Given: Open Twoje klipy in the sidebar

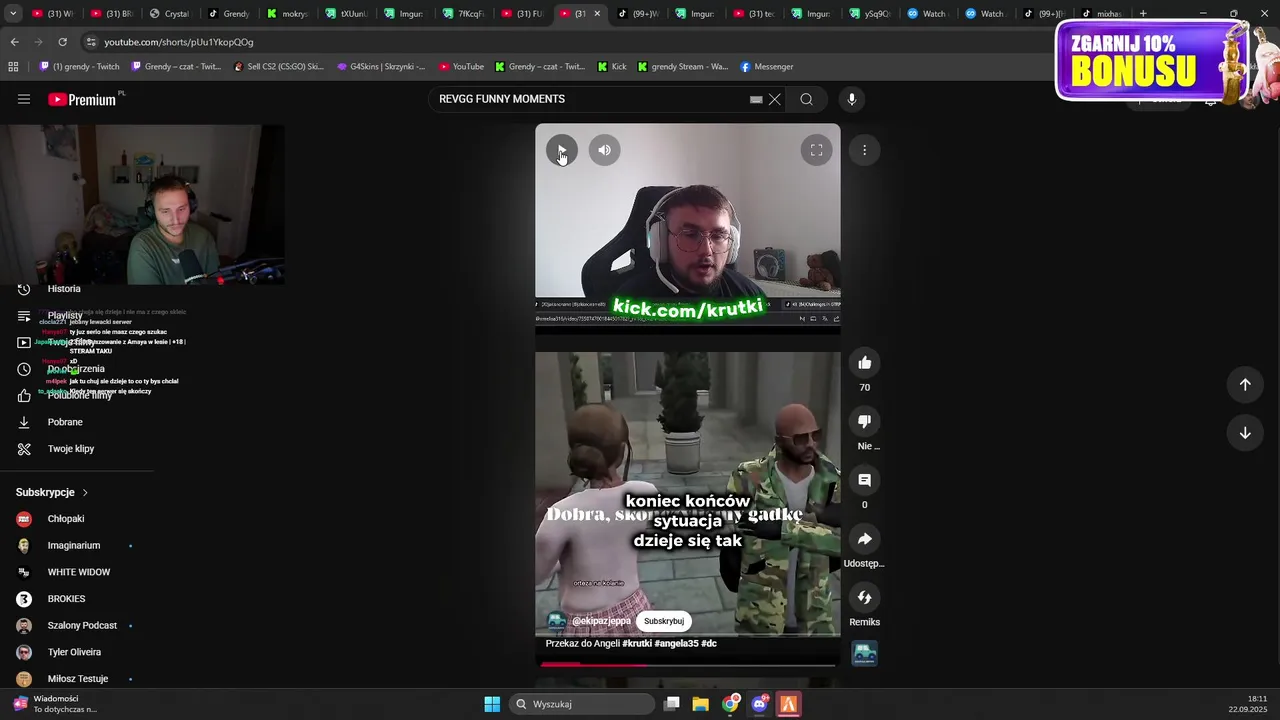Looking at the screenshot, I should [x=71, y=449].
